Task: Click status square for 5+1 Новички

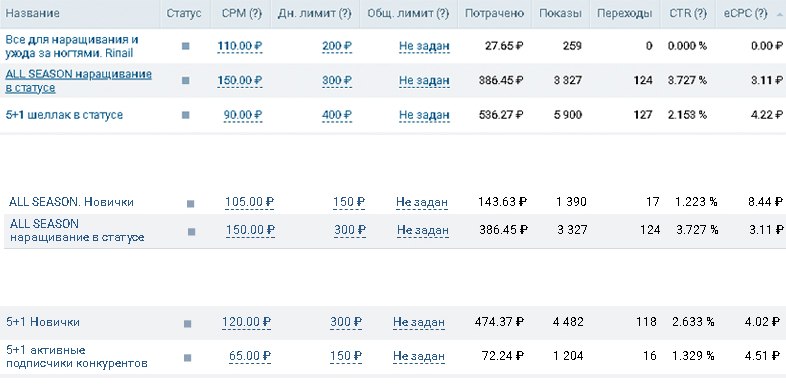Action: 187,324
